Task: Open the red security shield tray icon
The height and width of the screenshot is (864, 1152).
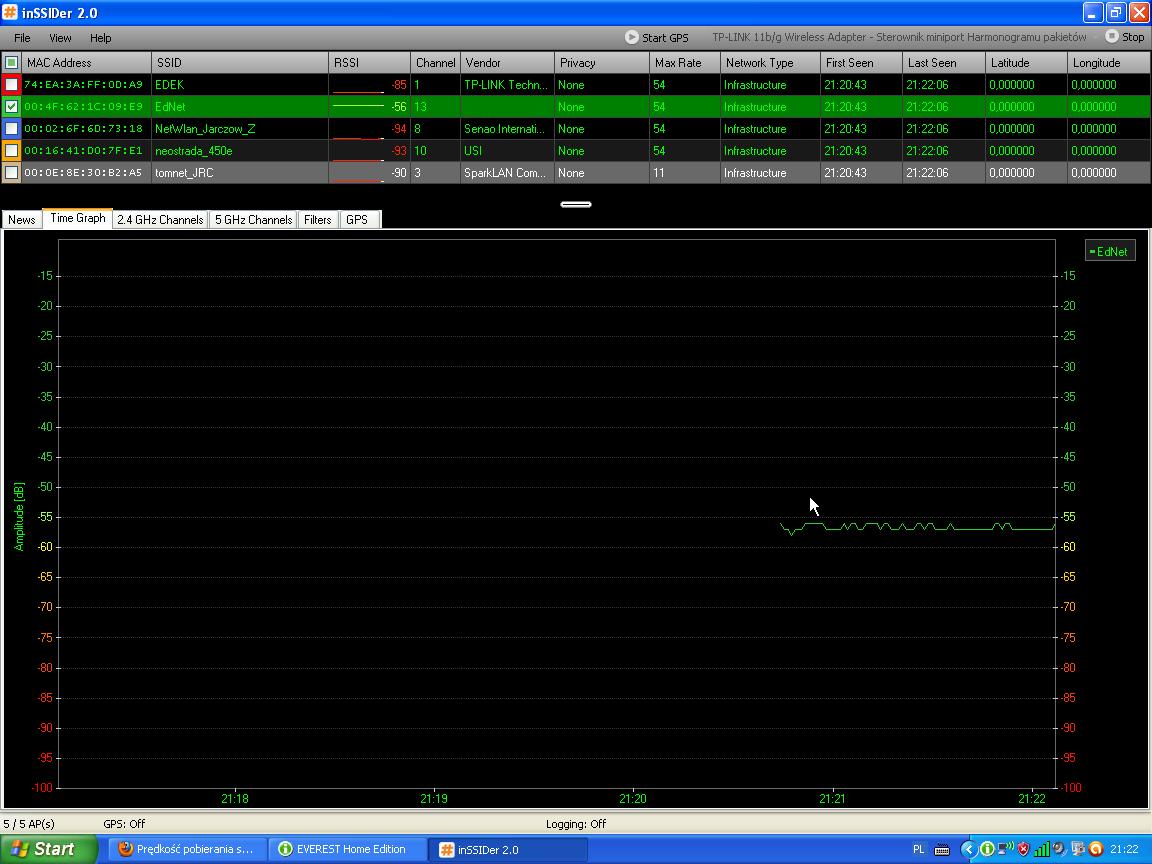Action: pyautogui.click(x=1023, y=849)
